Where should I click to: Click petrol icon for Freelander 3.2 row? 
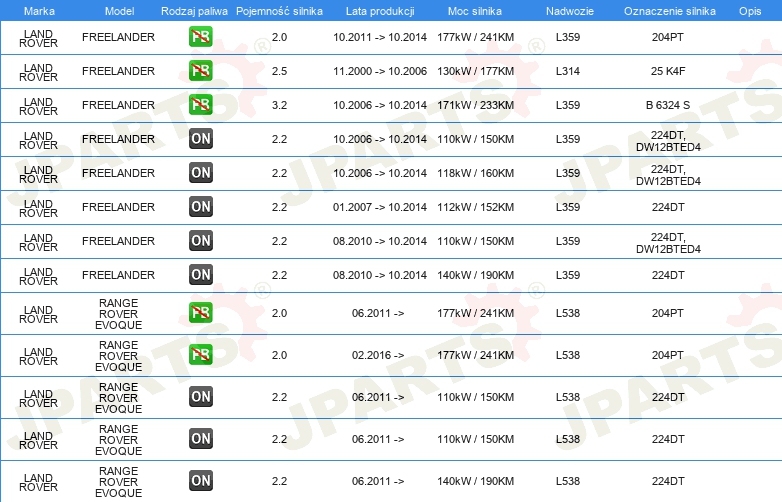[200, 105]
